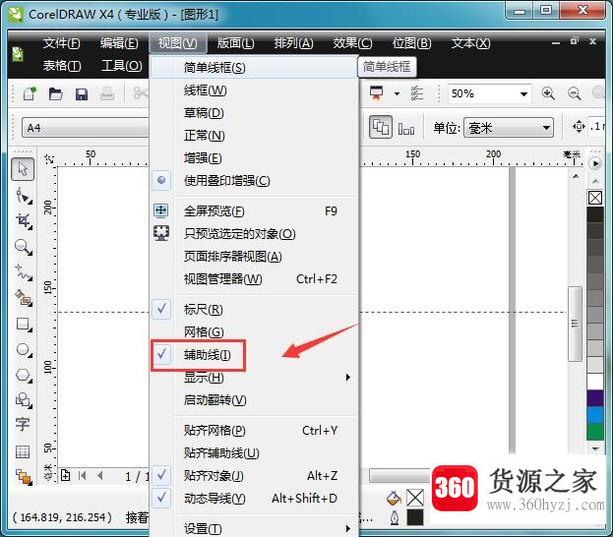Open 视图管理器(W) from menu
The height and width of the screenshot is (537, 613).
(x=254, y=279)
